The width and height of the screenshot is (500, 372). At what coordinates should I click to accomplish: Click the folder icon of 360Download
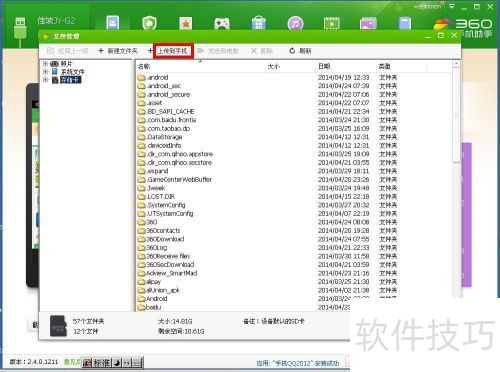[x=142, y=239]
